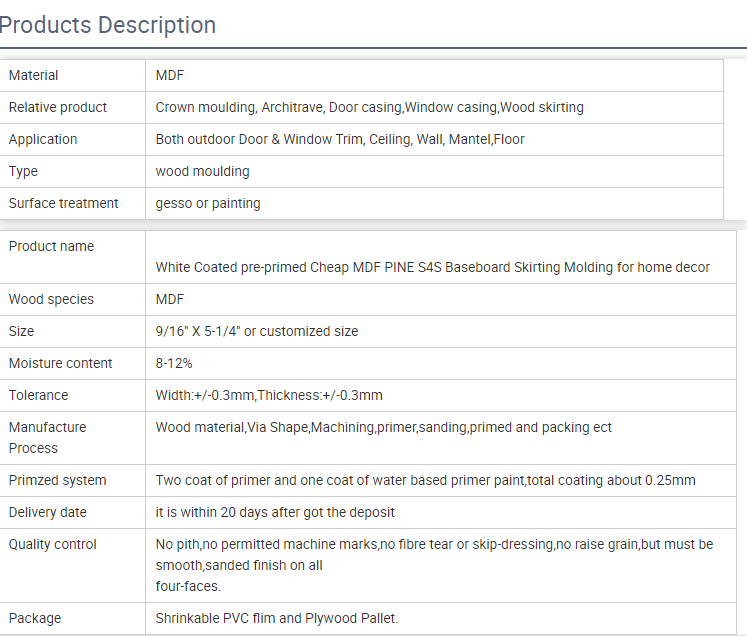Viewport: 747px width, 636px height.
Task: Select the Width/Thickness tolerance text
Action: (269, 395)
